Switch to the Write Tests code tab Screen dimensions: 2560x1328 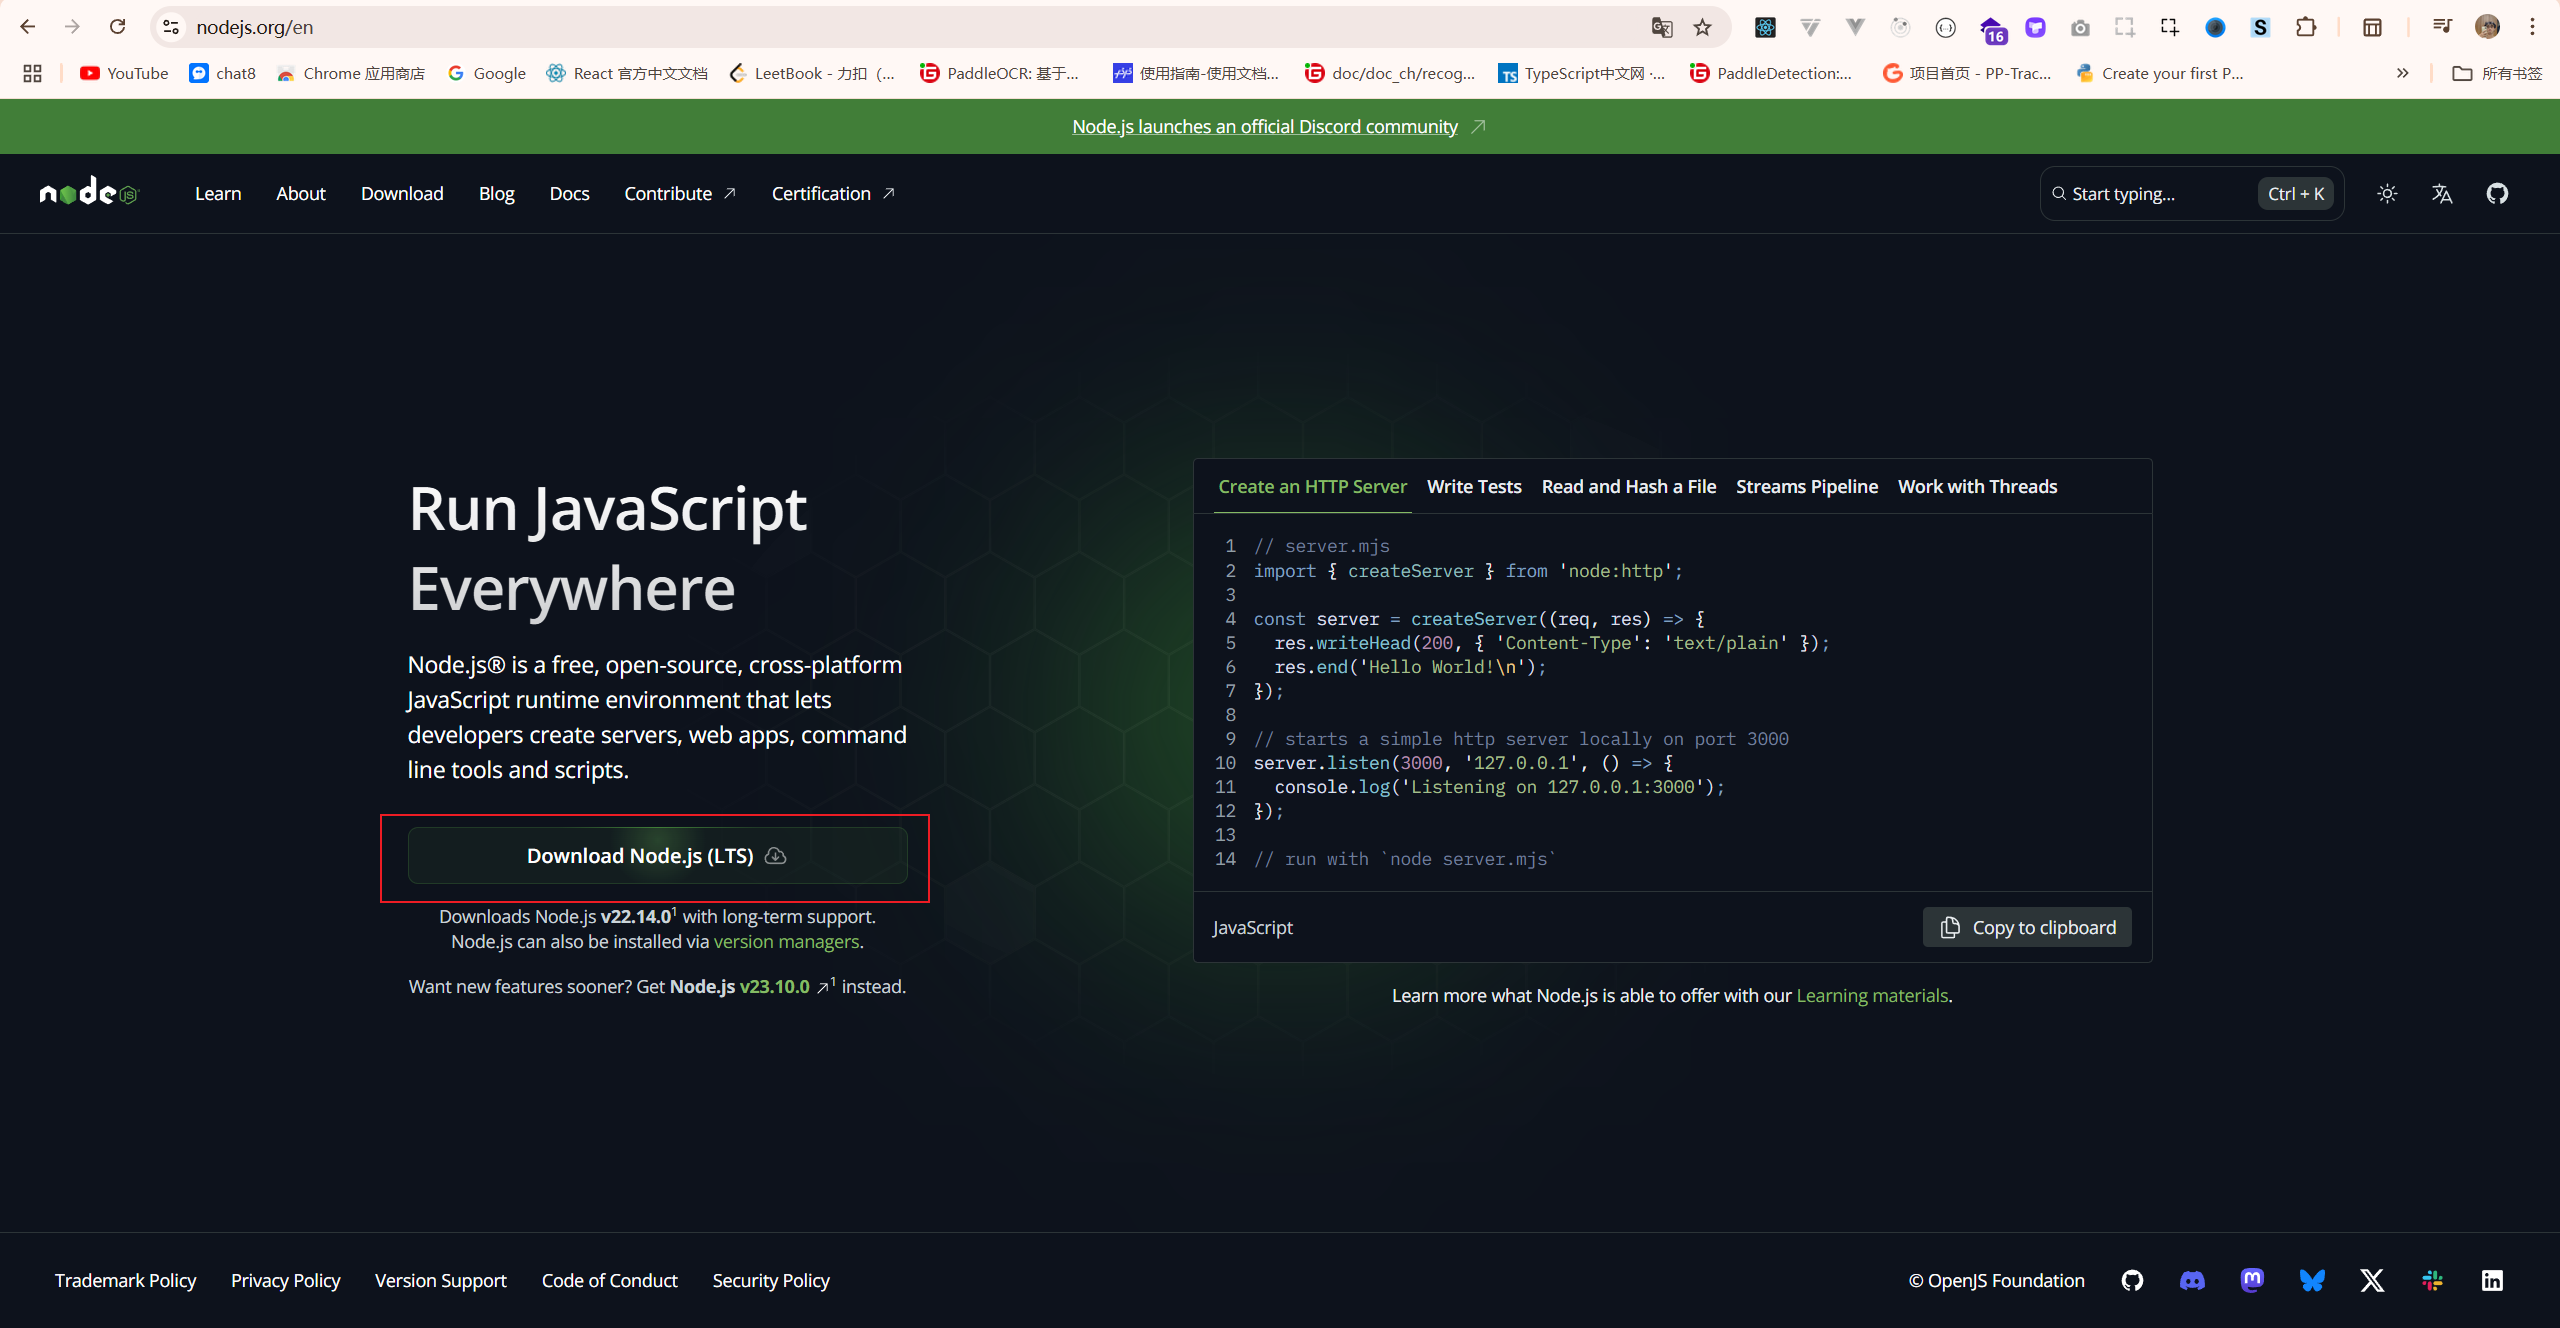pos(1474,487)
